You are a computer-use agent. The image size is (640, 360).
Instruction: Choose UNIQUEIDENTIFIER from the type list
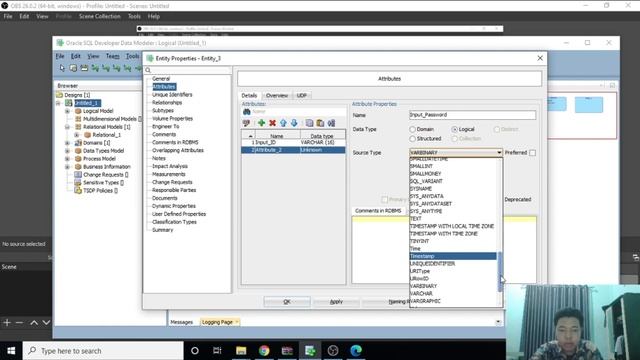point(453,264)
